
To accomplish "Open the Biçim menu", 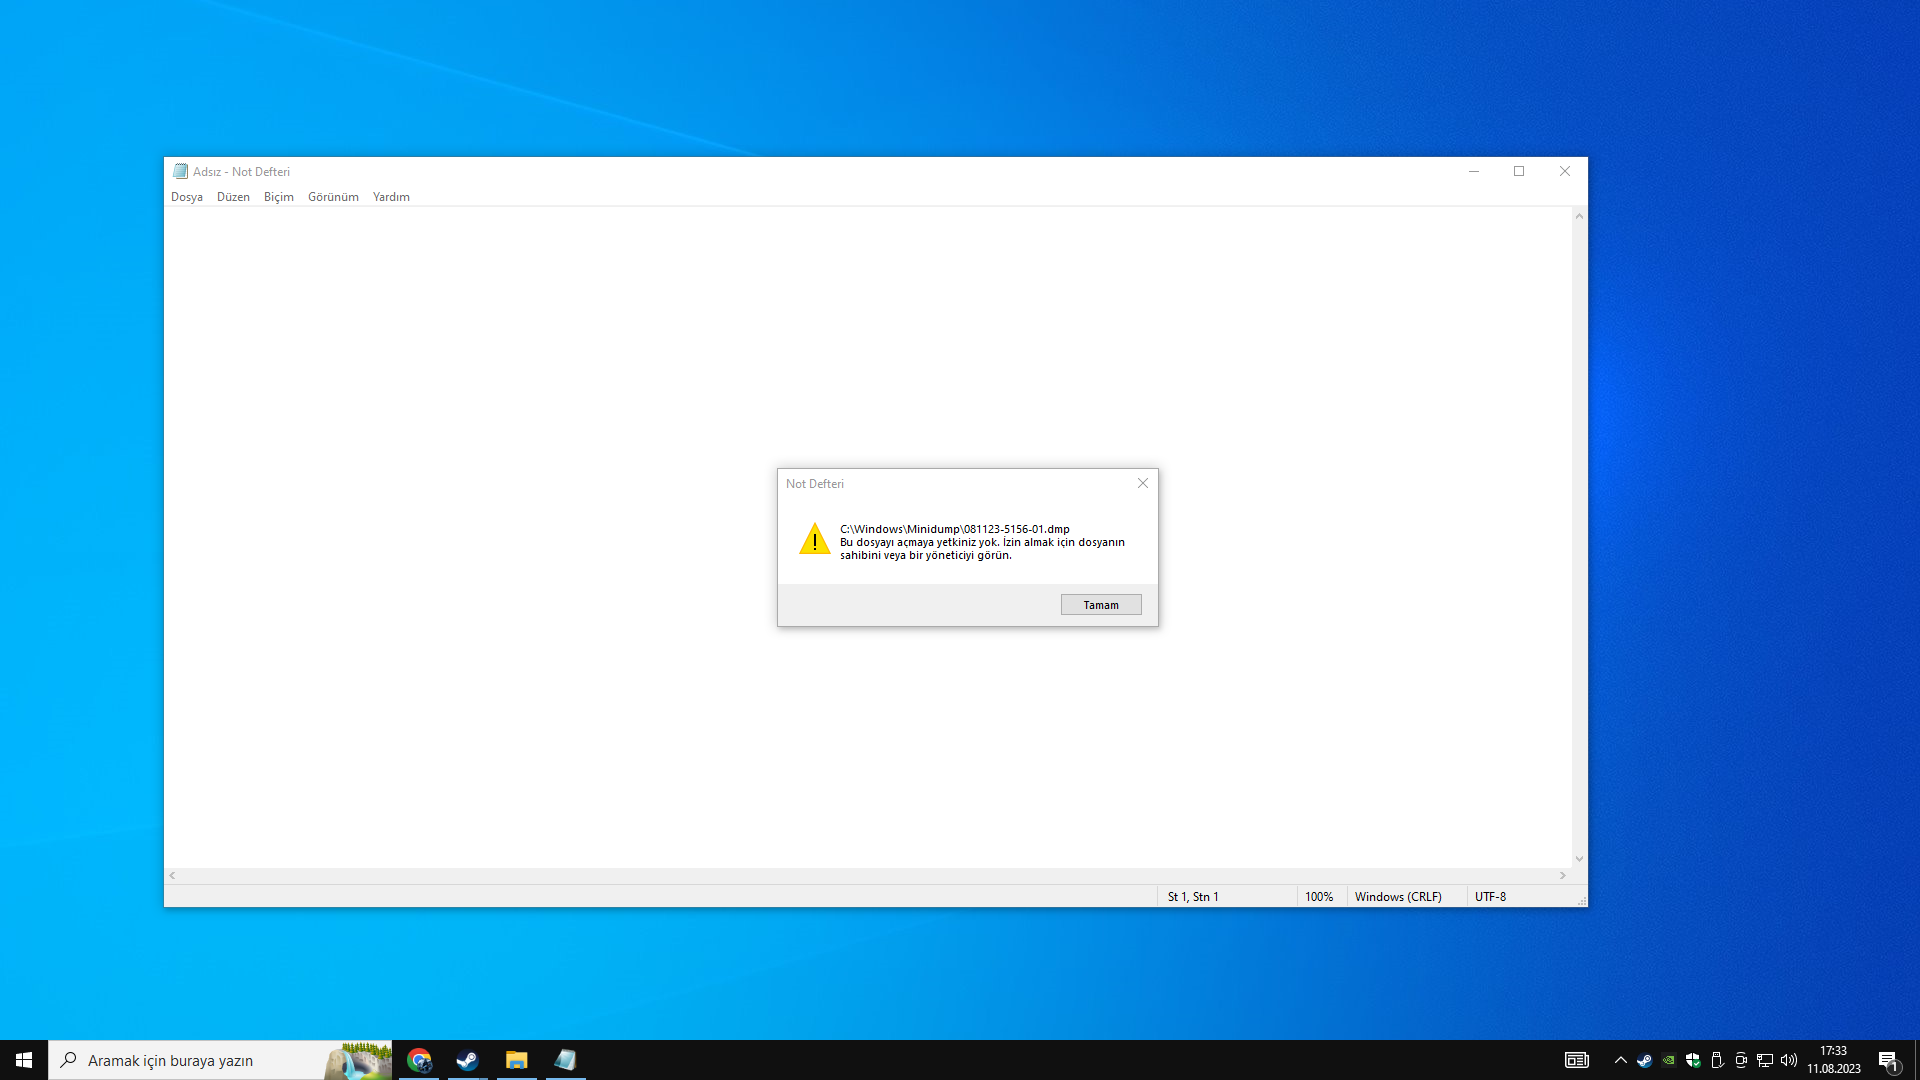I will tap(278, 197).
